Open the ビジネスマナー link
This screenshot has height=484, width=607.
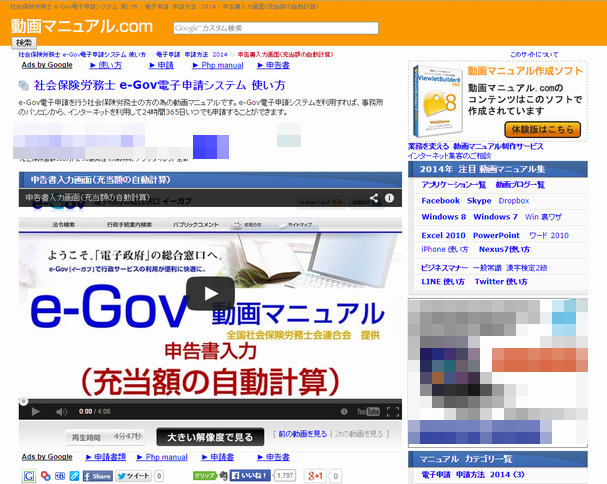point(444,268)
